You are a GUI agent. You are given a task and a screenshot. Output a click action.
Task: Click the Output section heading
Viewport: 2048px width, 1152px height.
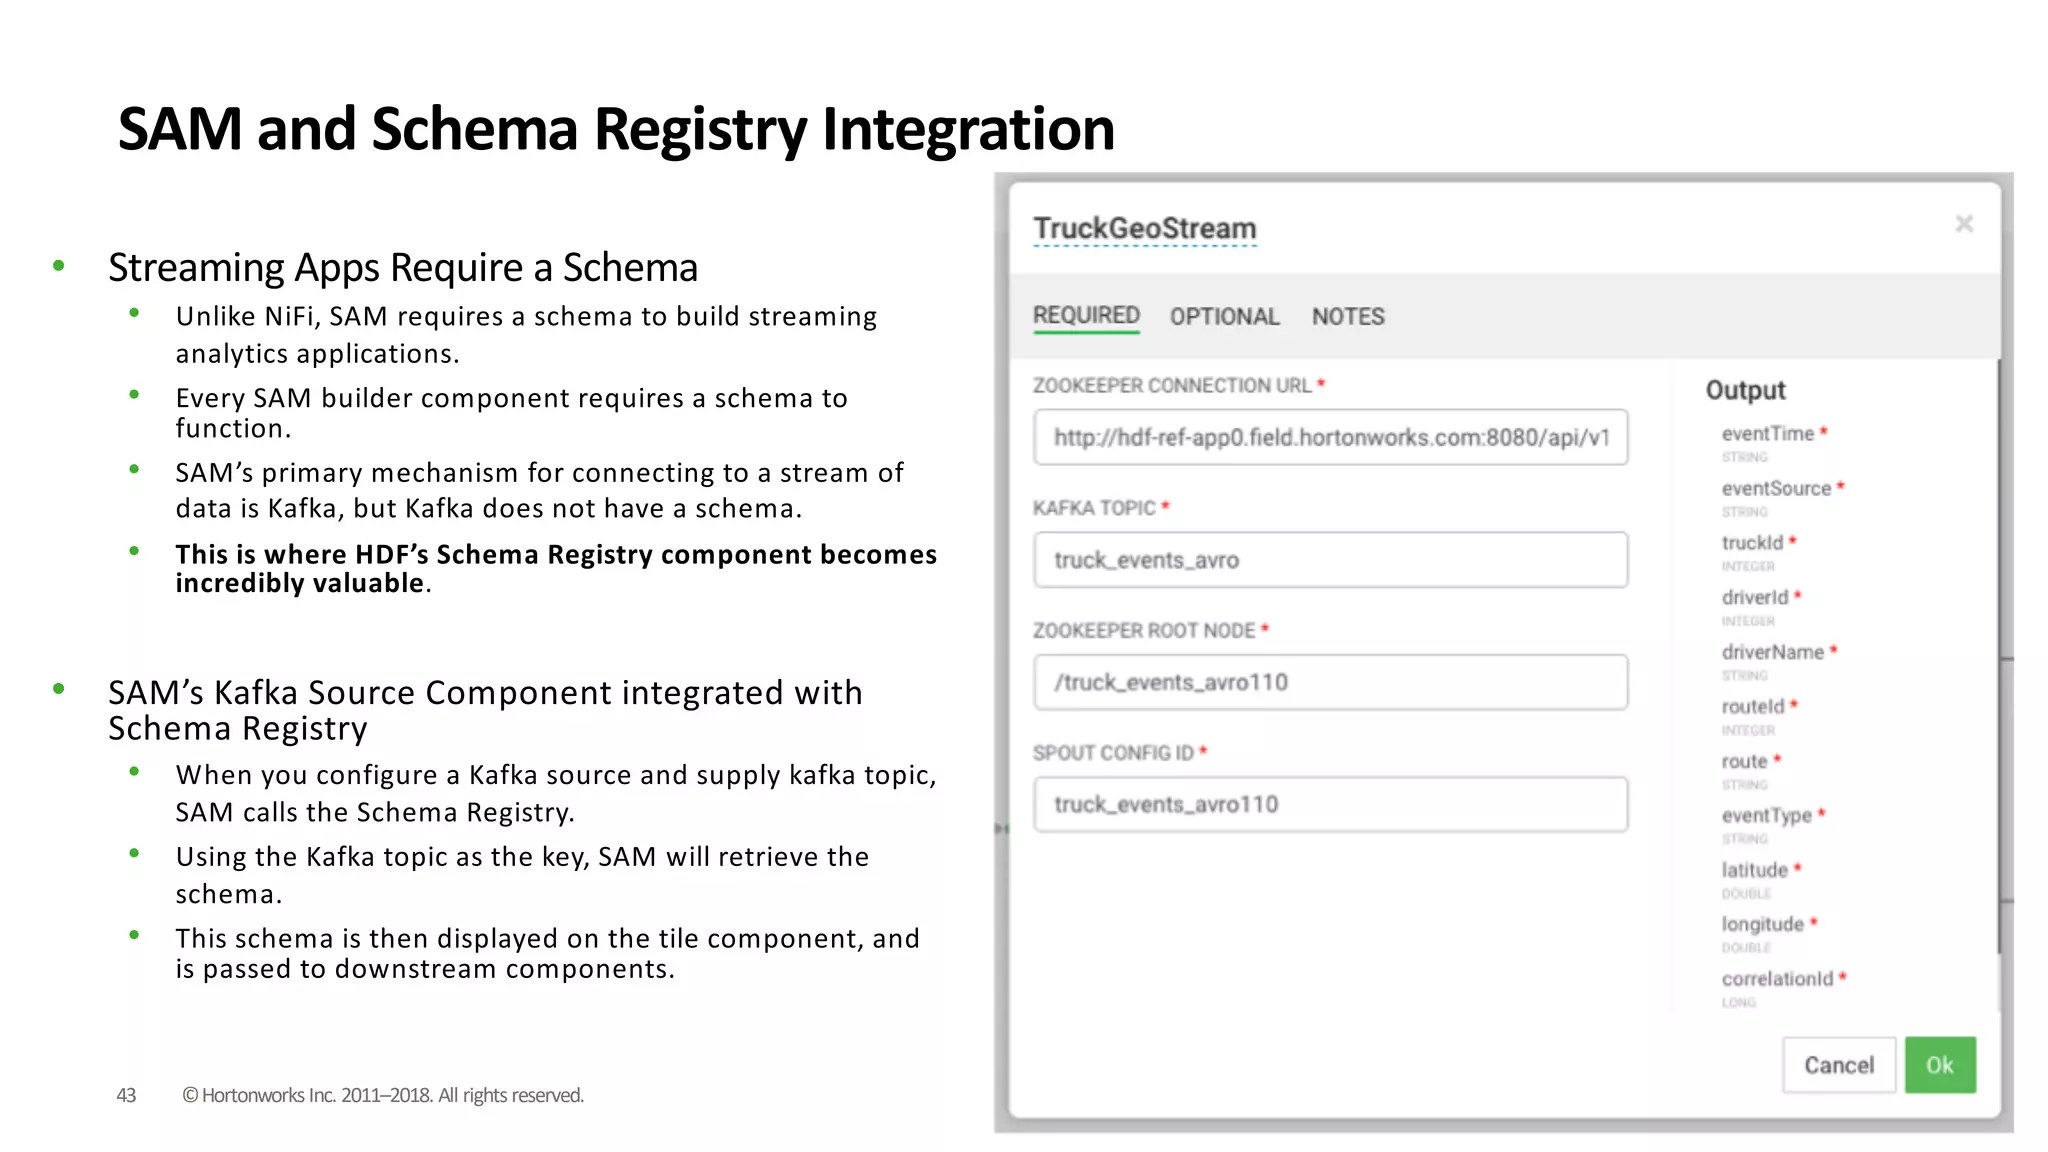[1745, 390]
